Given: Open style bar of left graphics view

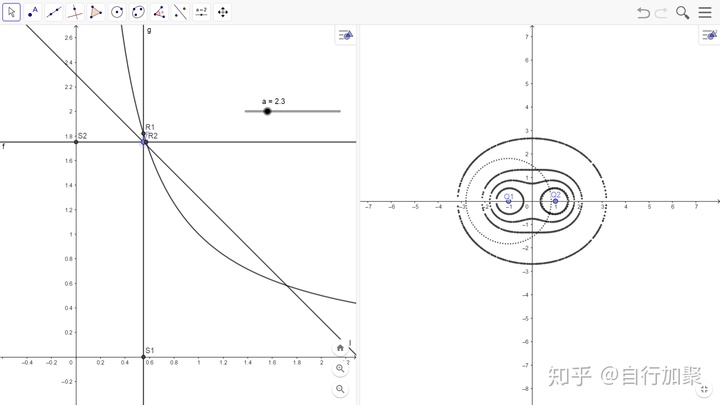Looking at the screenshot, I should point(345,35).
